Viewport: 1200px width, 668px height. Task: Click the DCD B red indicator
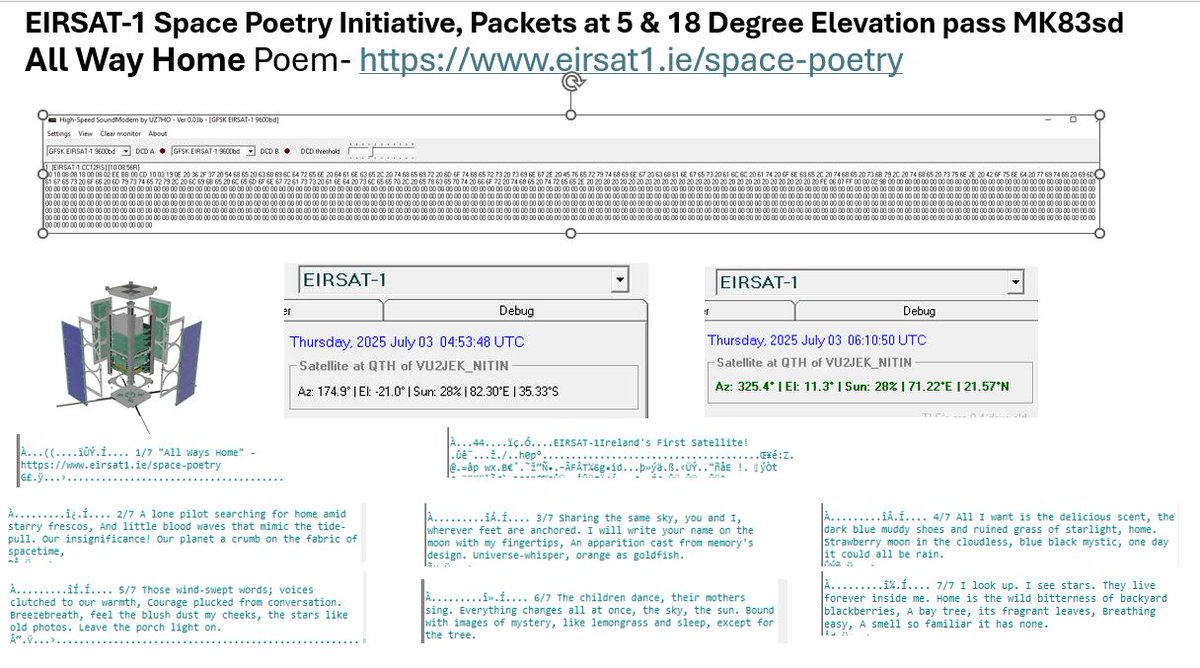click(287, 151)
